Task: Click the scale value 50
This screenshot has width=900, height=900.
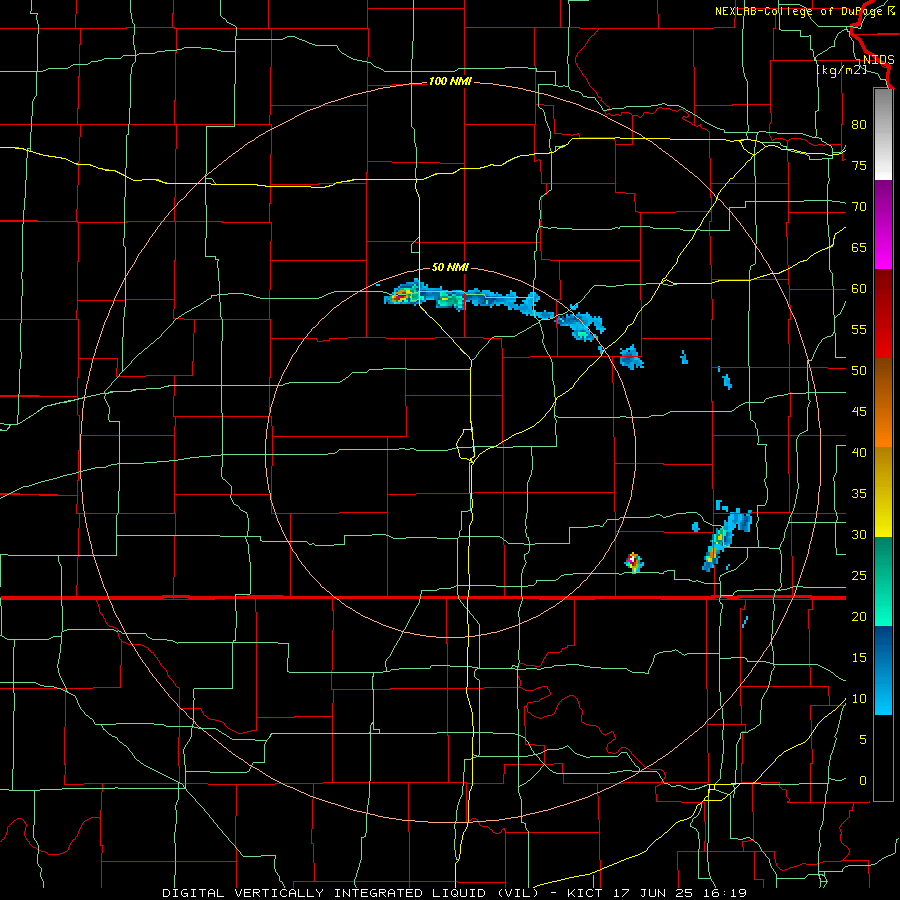Action: point(859,371)
